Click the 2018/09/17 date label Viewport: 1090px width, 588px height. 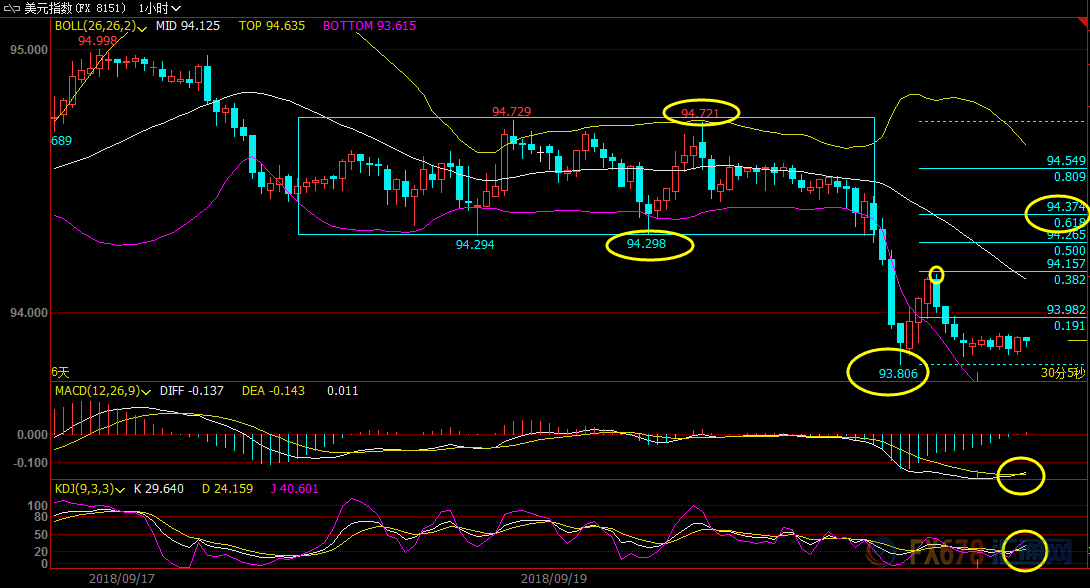point(122,578)
